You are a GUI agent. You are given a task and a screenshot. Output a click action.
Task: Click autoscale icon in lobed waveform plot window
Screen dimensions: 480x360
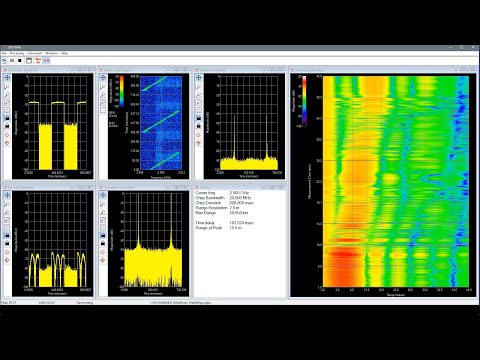coord(7,220)
